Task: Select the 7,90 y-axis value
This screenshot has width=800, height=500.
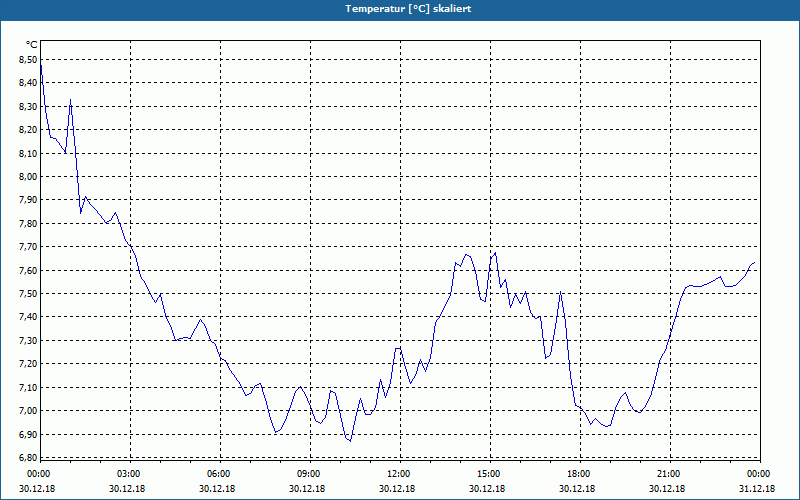Action: tap(28, 200)
